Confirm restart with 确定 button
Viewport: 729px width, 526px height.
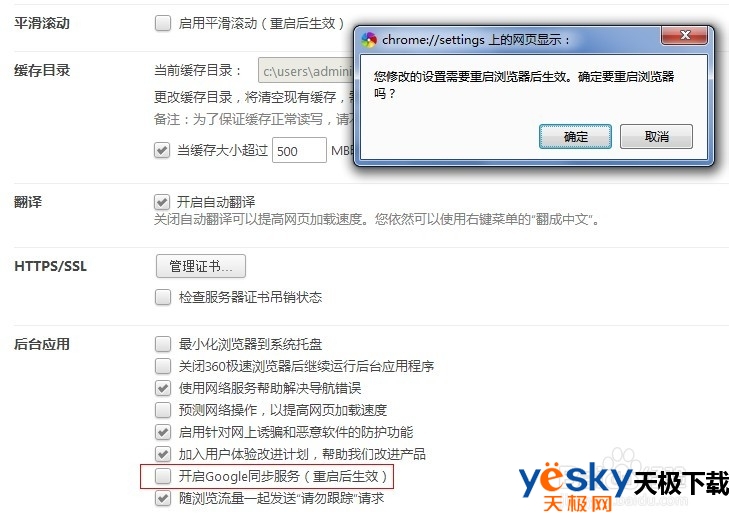(575, 136)
